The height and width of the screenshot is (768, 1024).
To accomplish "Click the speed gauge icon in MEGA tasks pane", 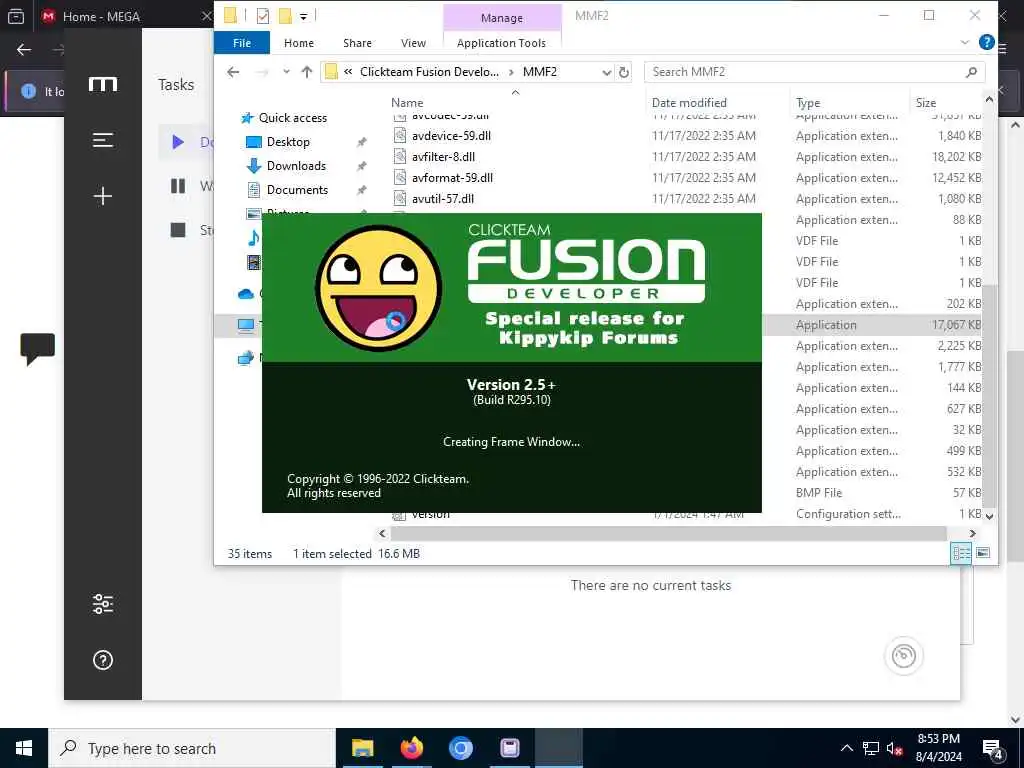I will tap(903, 655).
